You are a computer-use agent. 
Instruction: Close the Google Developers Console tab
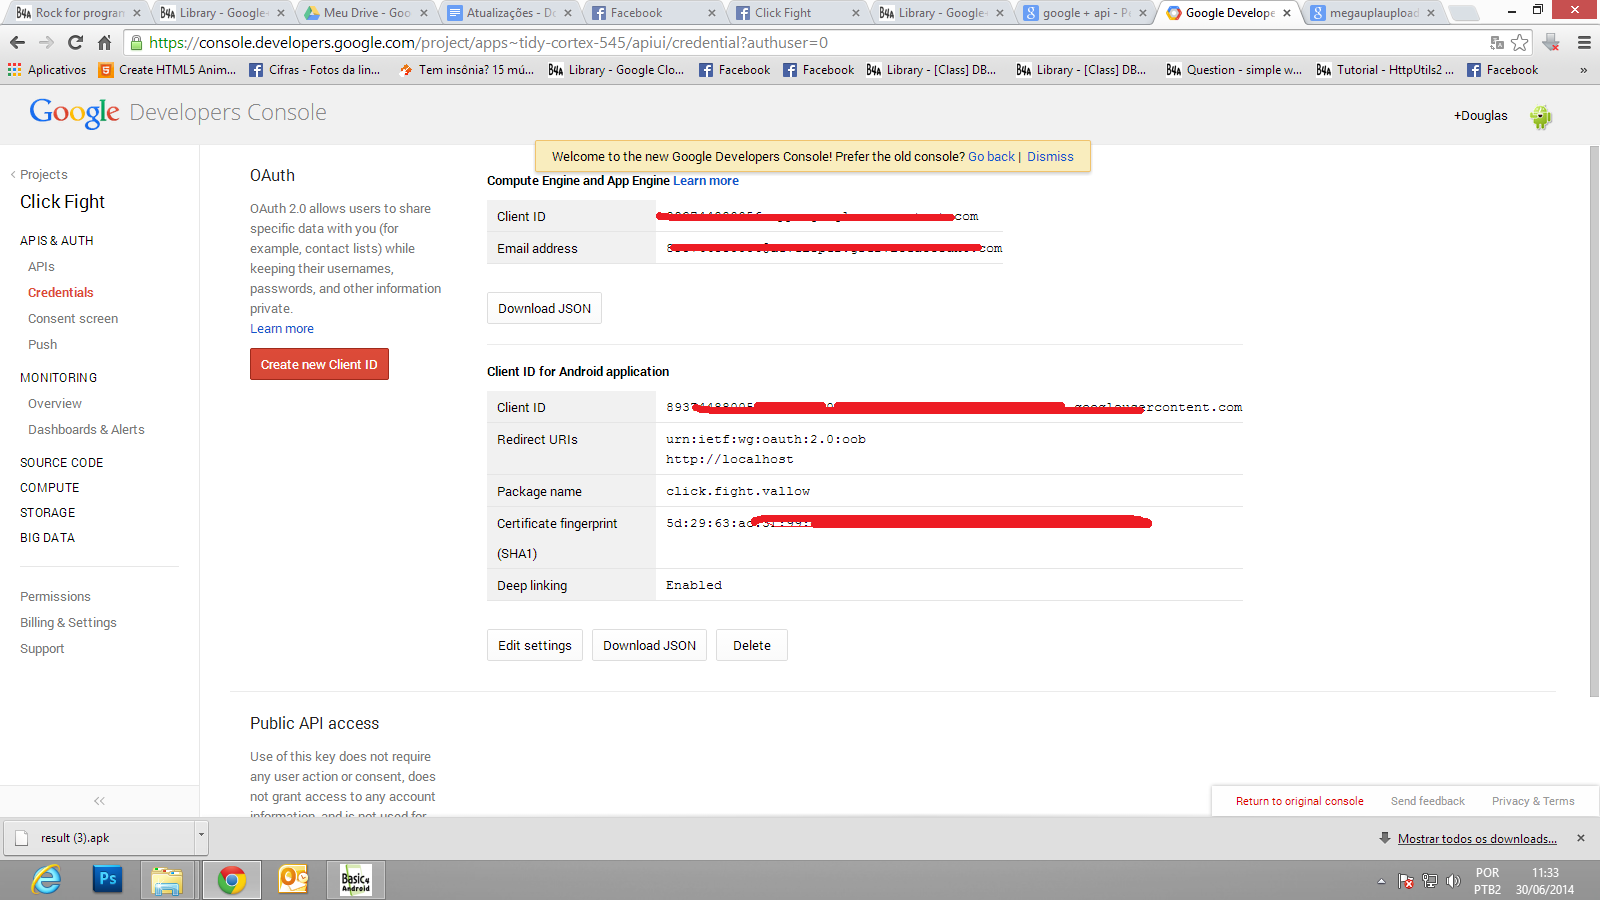[1287, 13]
